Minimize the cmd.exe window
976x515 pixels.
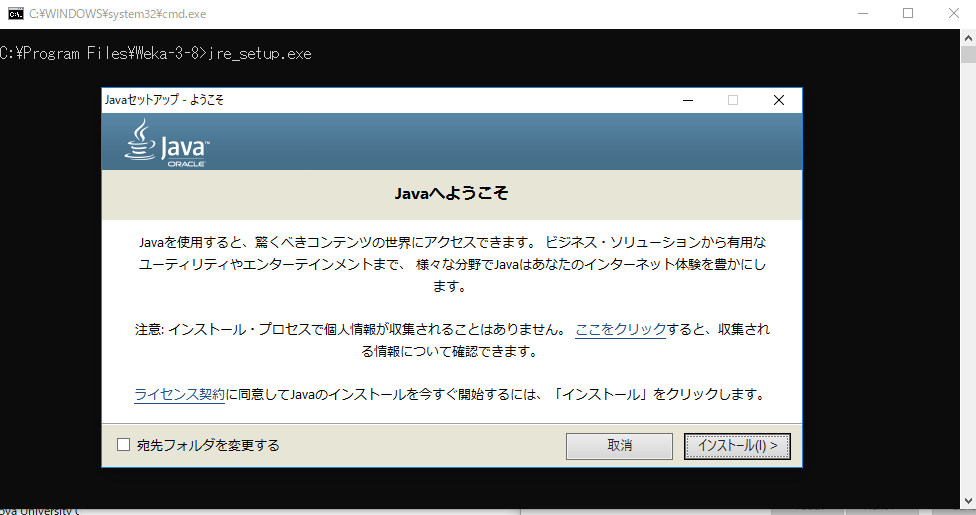tap(863, 14)
